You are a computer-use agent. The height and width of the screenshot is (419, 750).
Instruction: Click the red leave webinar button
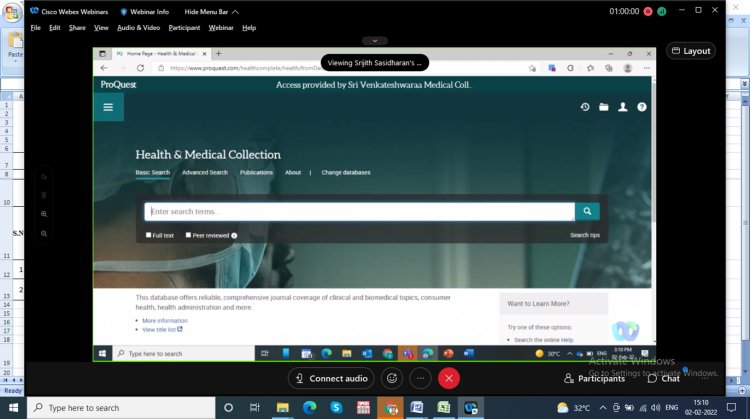(x=449, y=378)
